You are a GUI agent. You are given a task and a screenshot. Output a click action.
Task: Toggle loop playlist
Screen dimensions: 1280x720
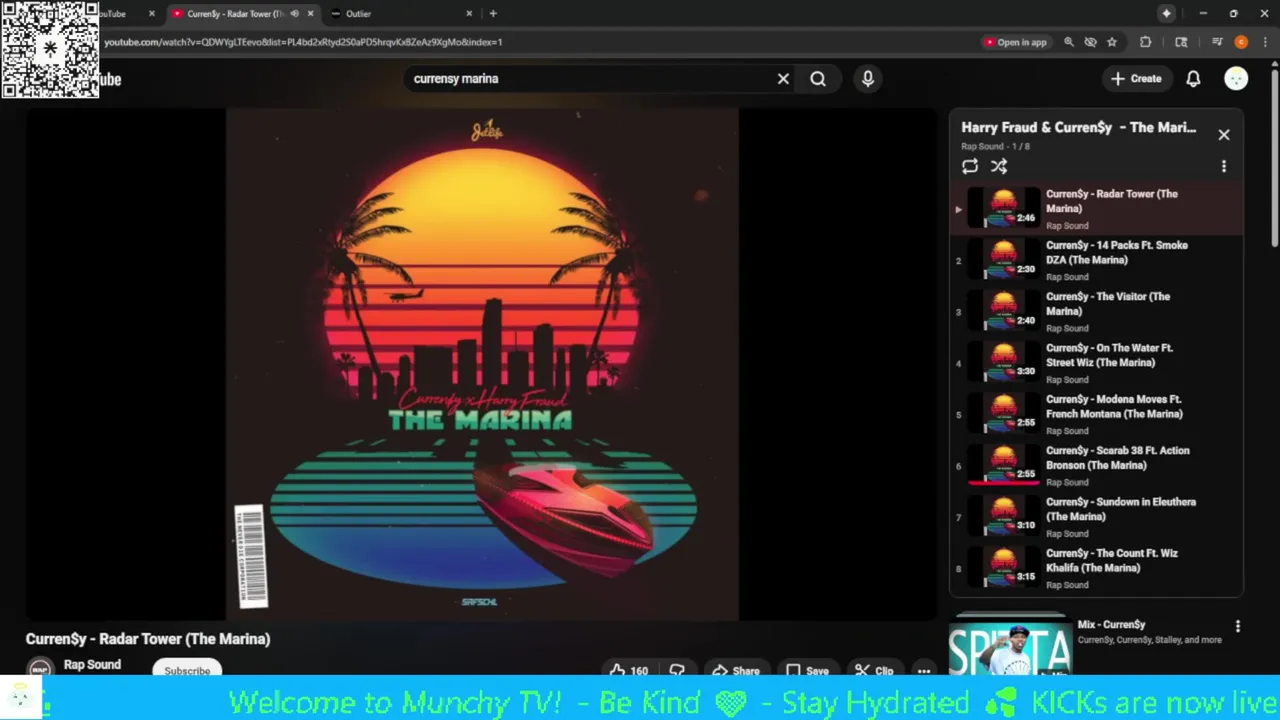[970, 167]
